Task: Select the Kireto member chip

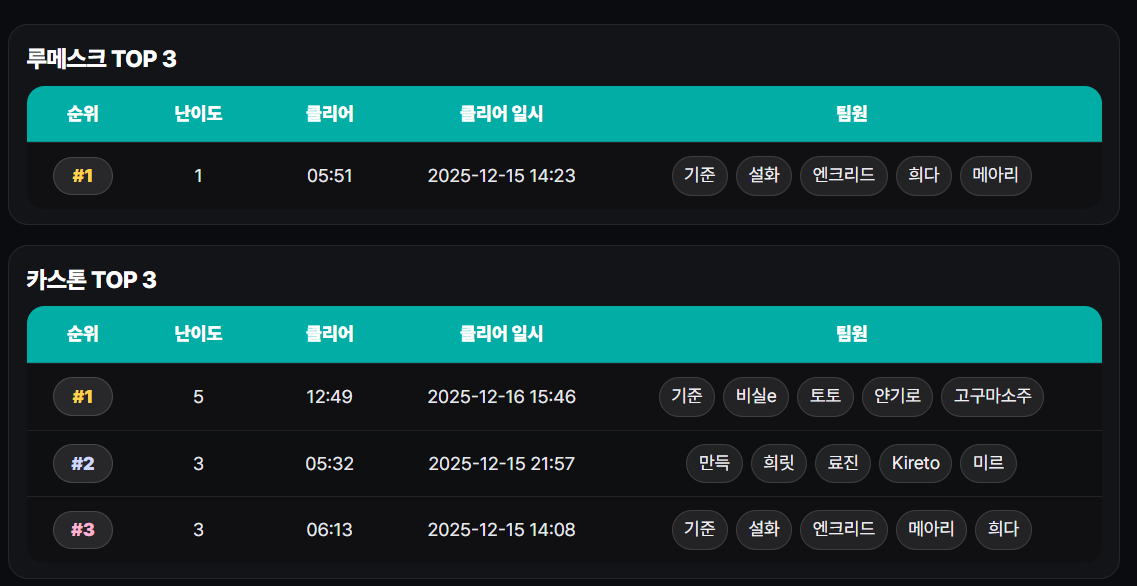Action: [x=915, y=463]
